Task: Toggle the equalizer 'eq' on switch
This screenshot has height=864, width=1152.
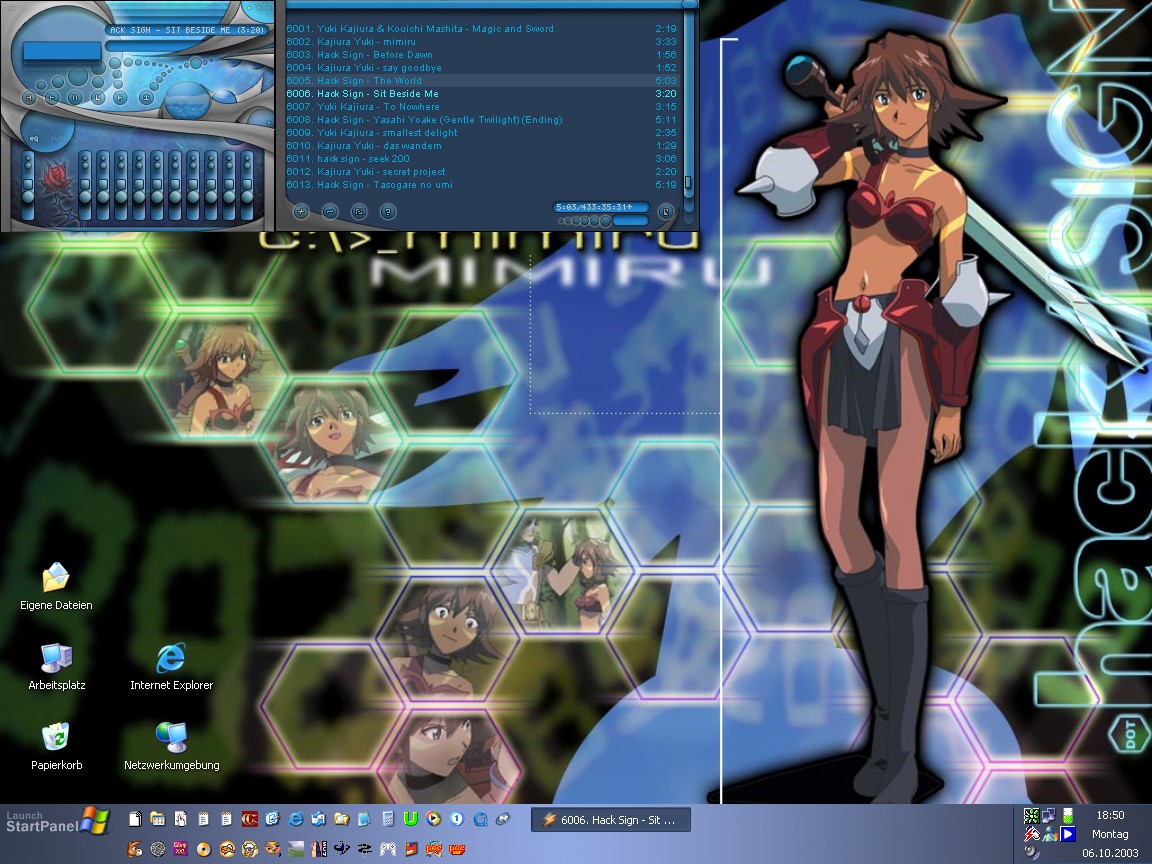Action: [x=33, y=137]
